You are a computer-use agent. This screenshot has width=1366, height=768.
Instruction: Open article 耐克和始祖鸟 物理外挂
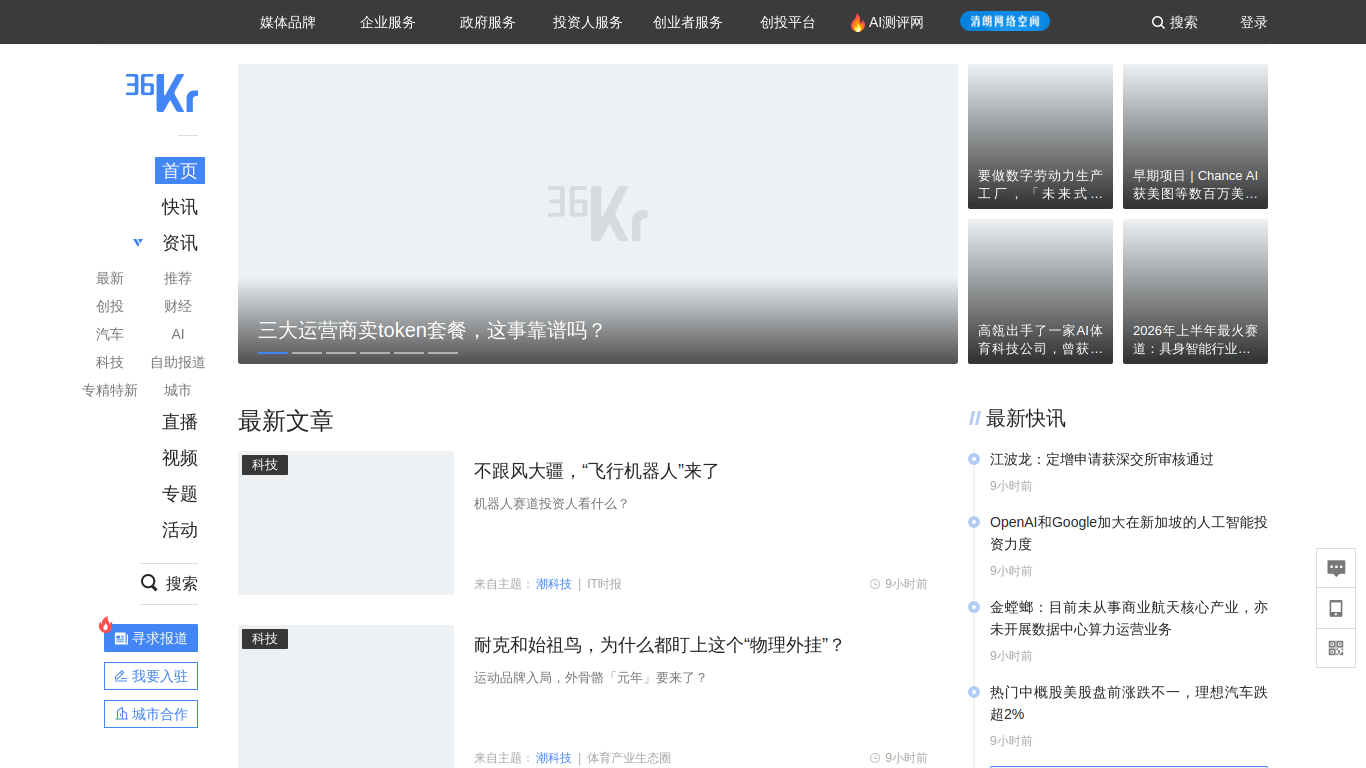pyautogui.click(x=660, y=645)
